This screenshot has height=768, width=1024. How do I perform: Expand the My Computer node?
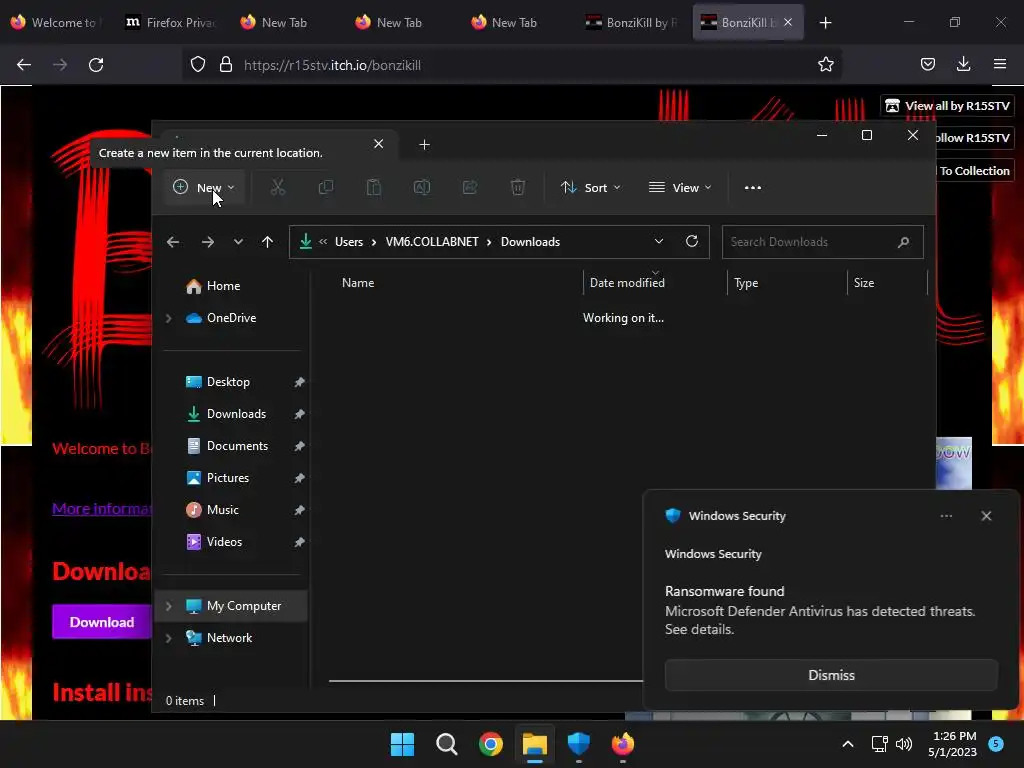(x=168, y=606)
